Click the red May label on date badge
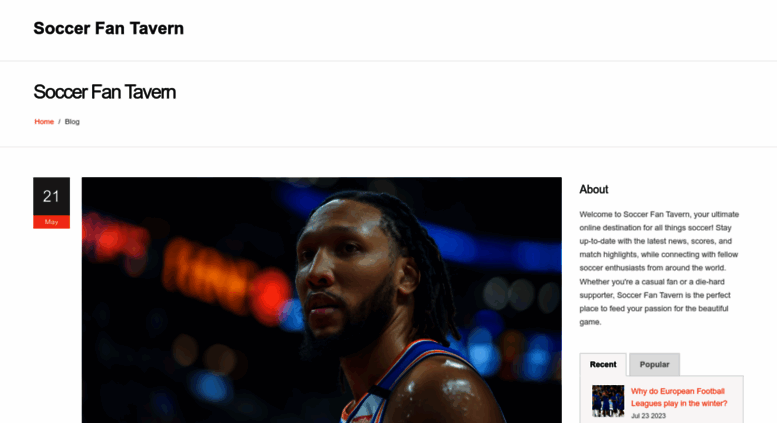Viewport: 777px width, 423px height. [52, 222]
